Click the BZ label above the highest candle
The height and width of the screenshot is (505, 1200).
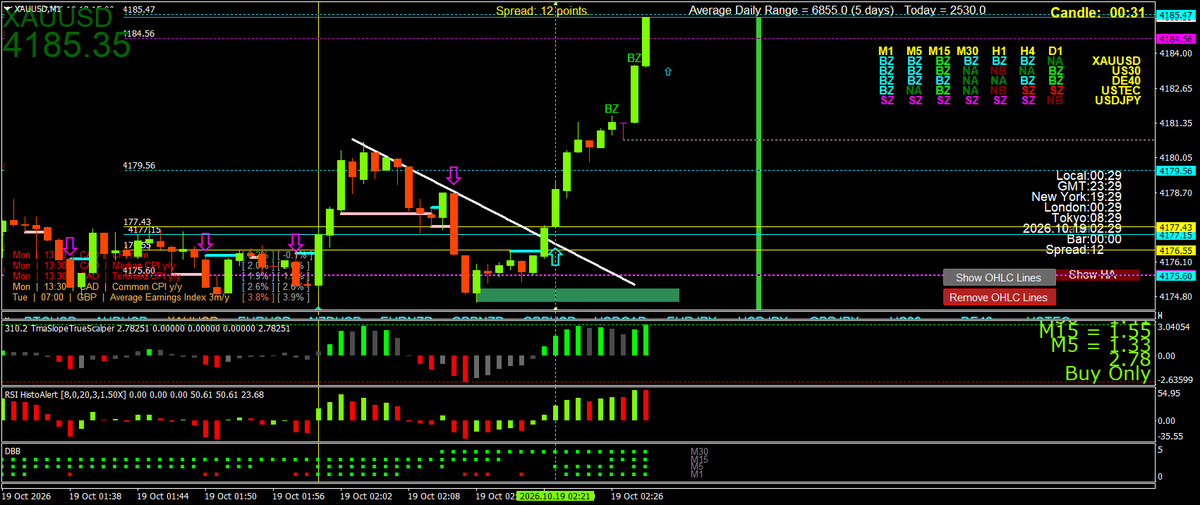pyautogui.click(x=634, y=58)
